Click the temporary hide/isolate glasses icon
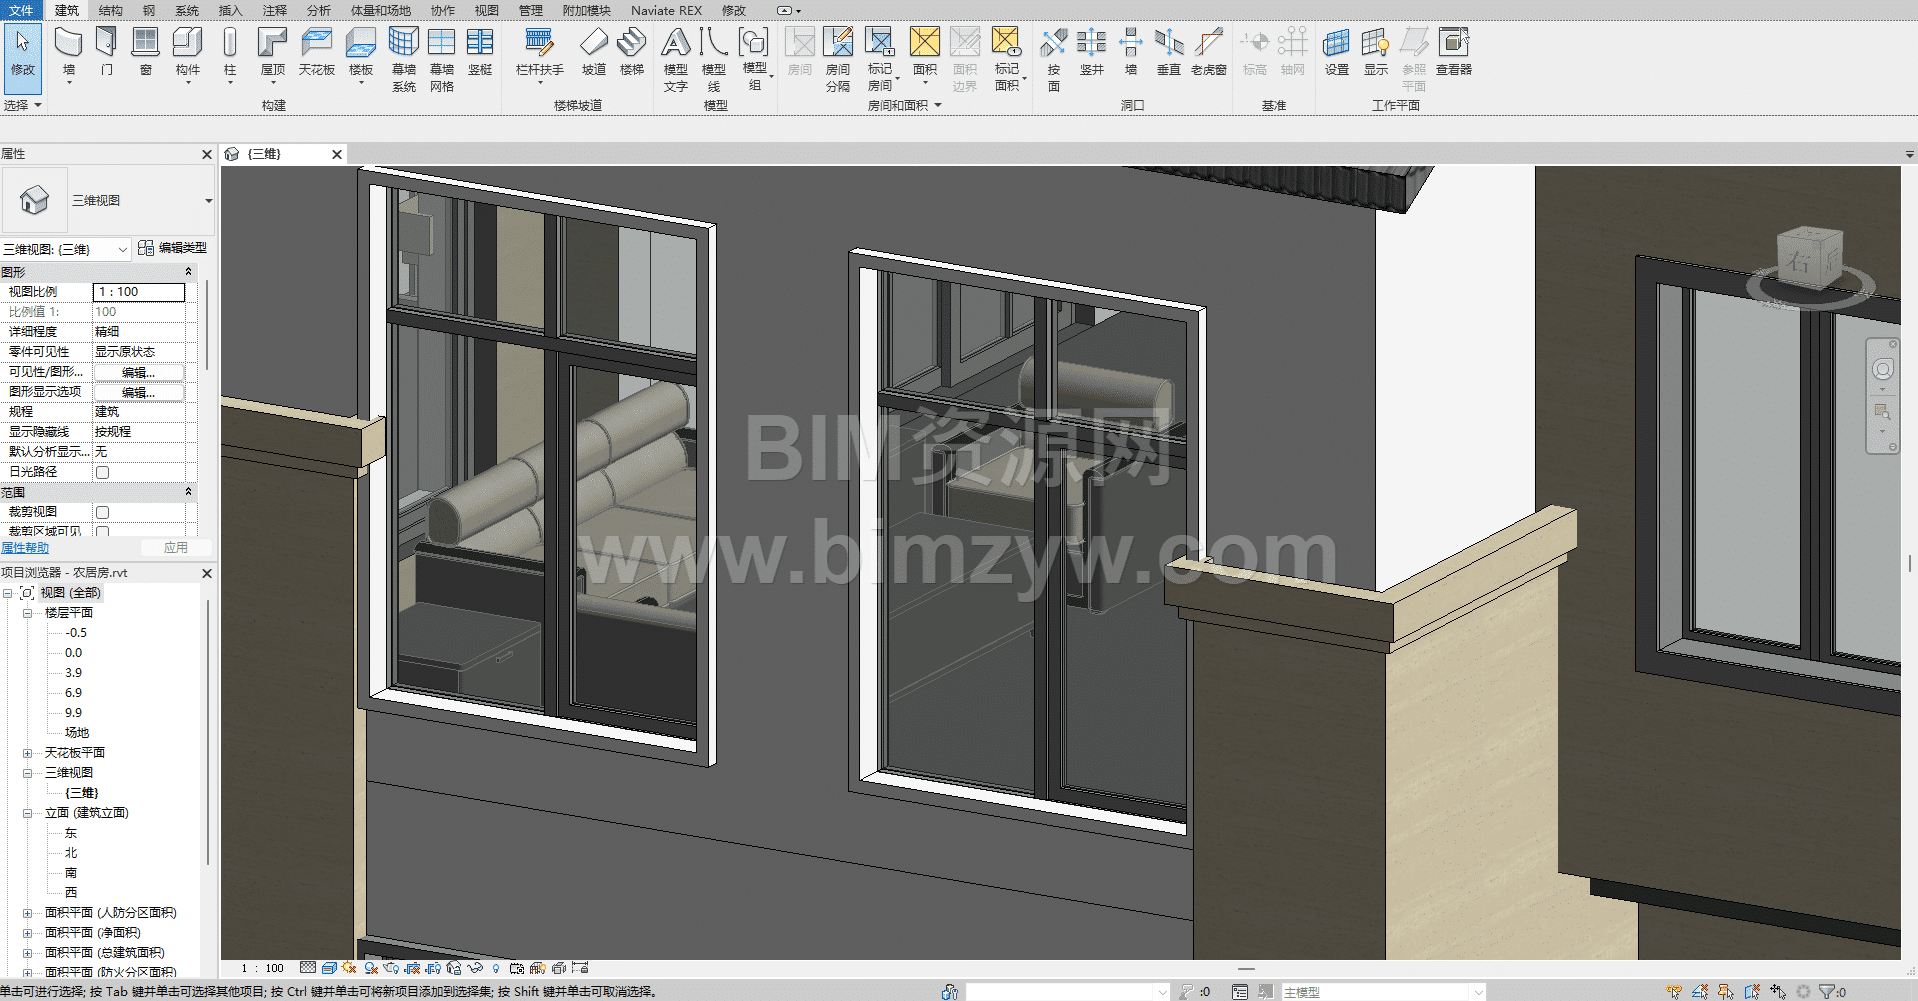 (475, 968)
